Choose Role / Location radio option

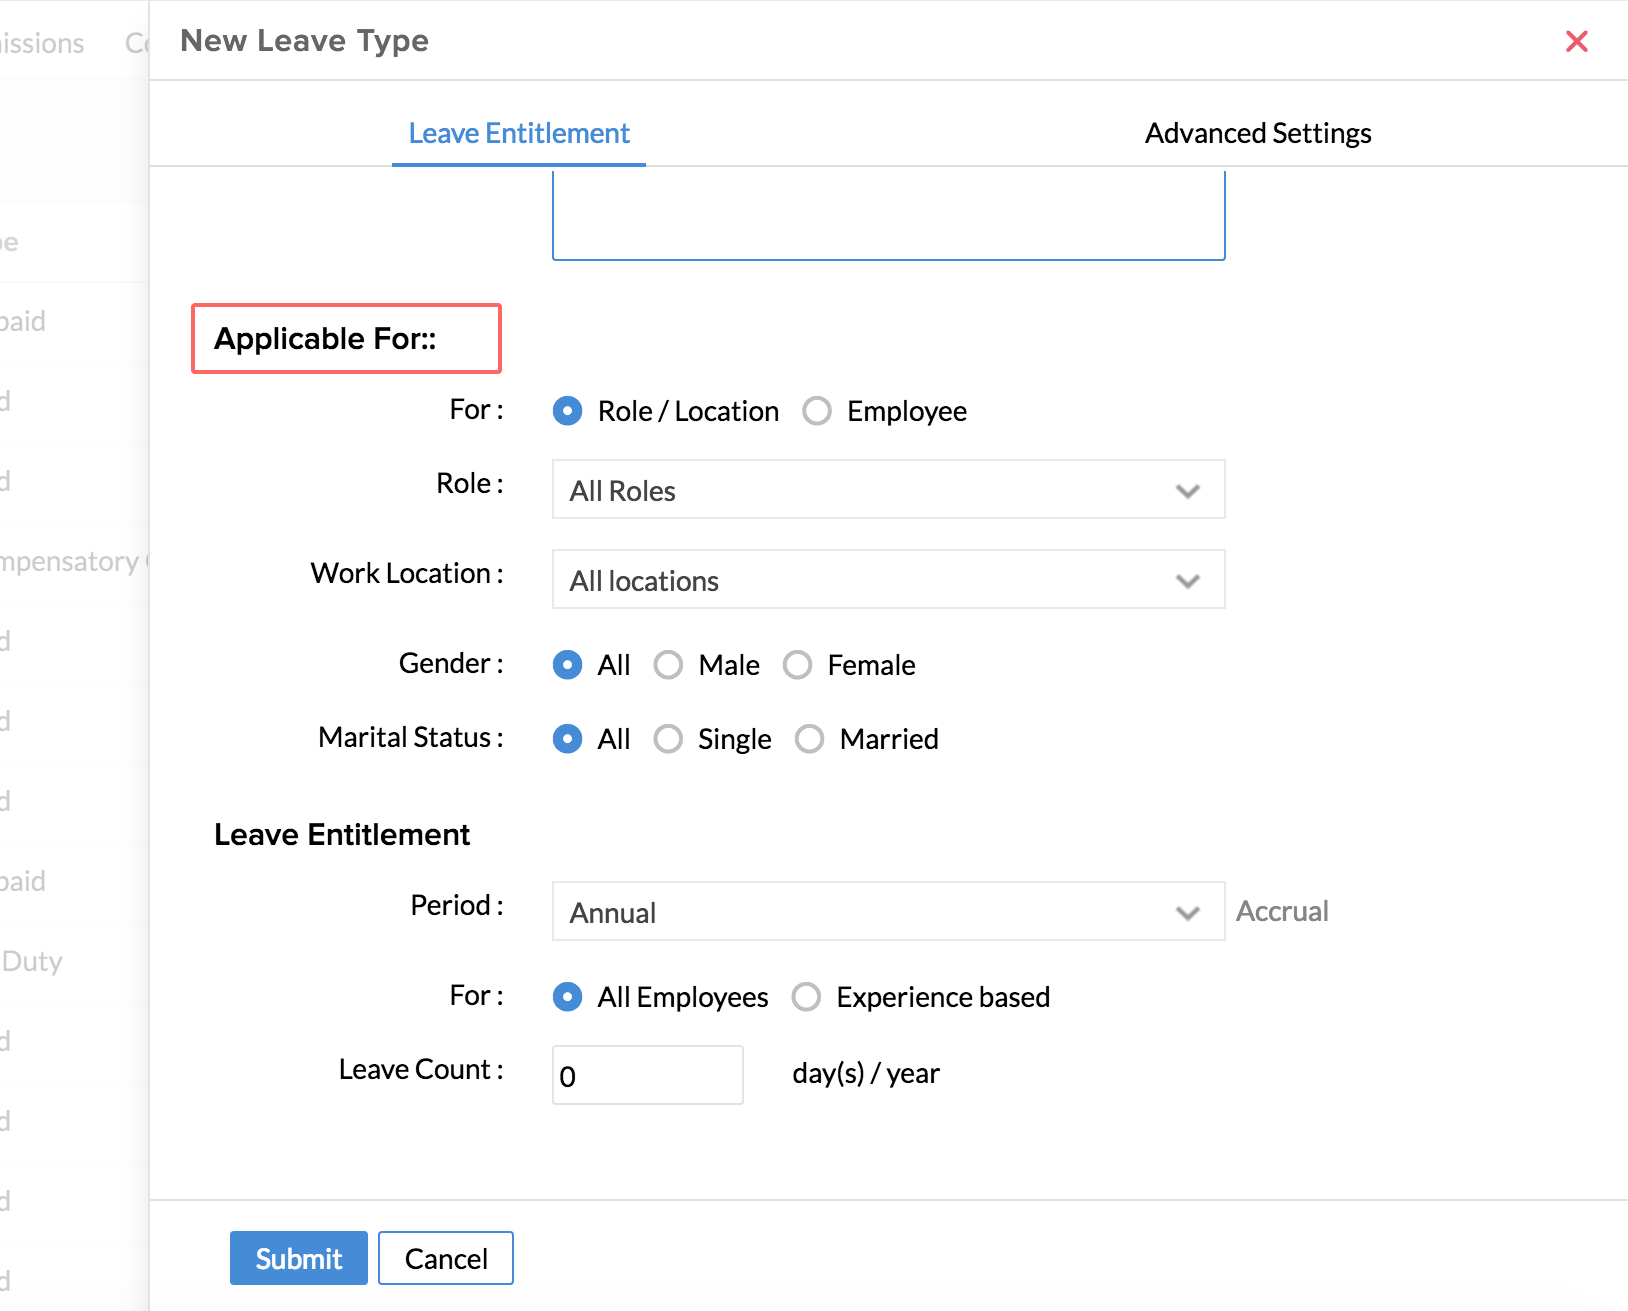[x=567, y=411]
